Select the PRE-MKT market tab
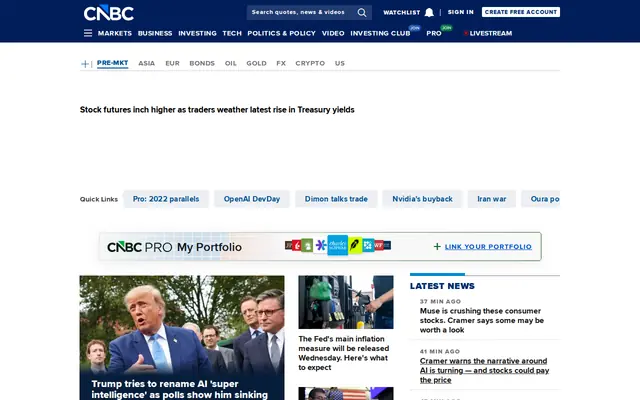The height and width of the screenshot is (400, 640). [x=113, y=63]
